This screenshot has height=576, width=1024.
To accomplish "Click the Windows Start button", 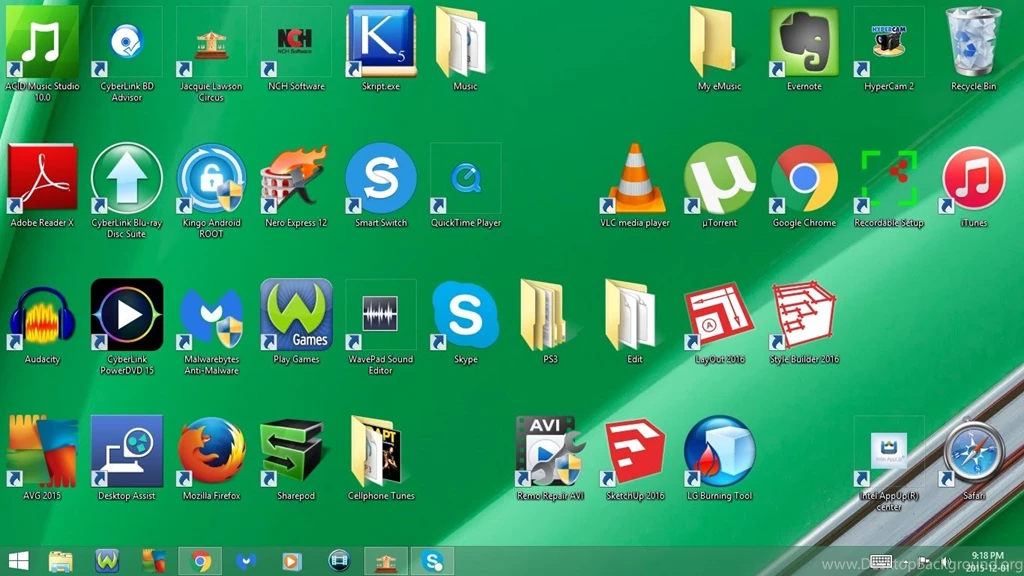I will click(x=18, y=561).
